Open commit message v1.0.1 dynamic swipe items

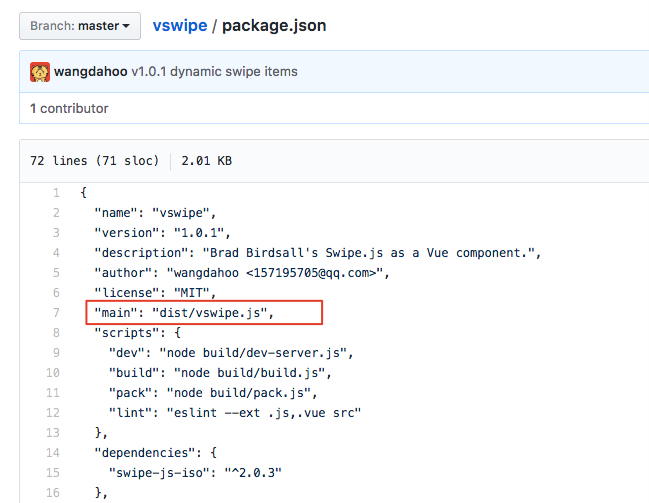tap(214, 72)
